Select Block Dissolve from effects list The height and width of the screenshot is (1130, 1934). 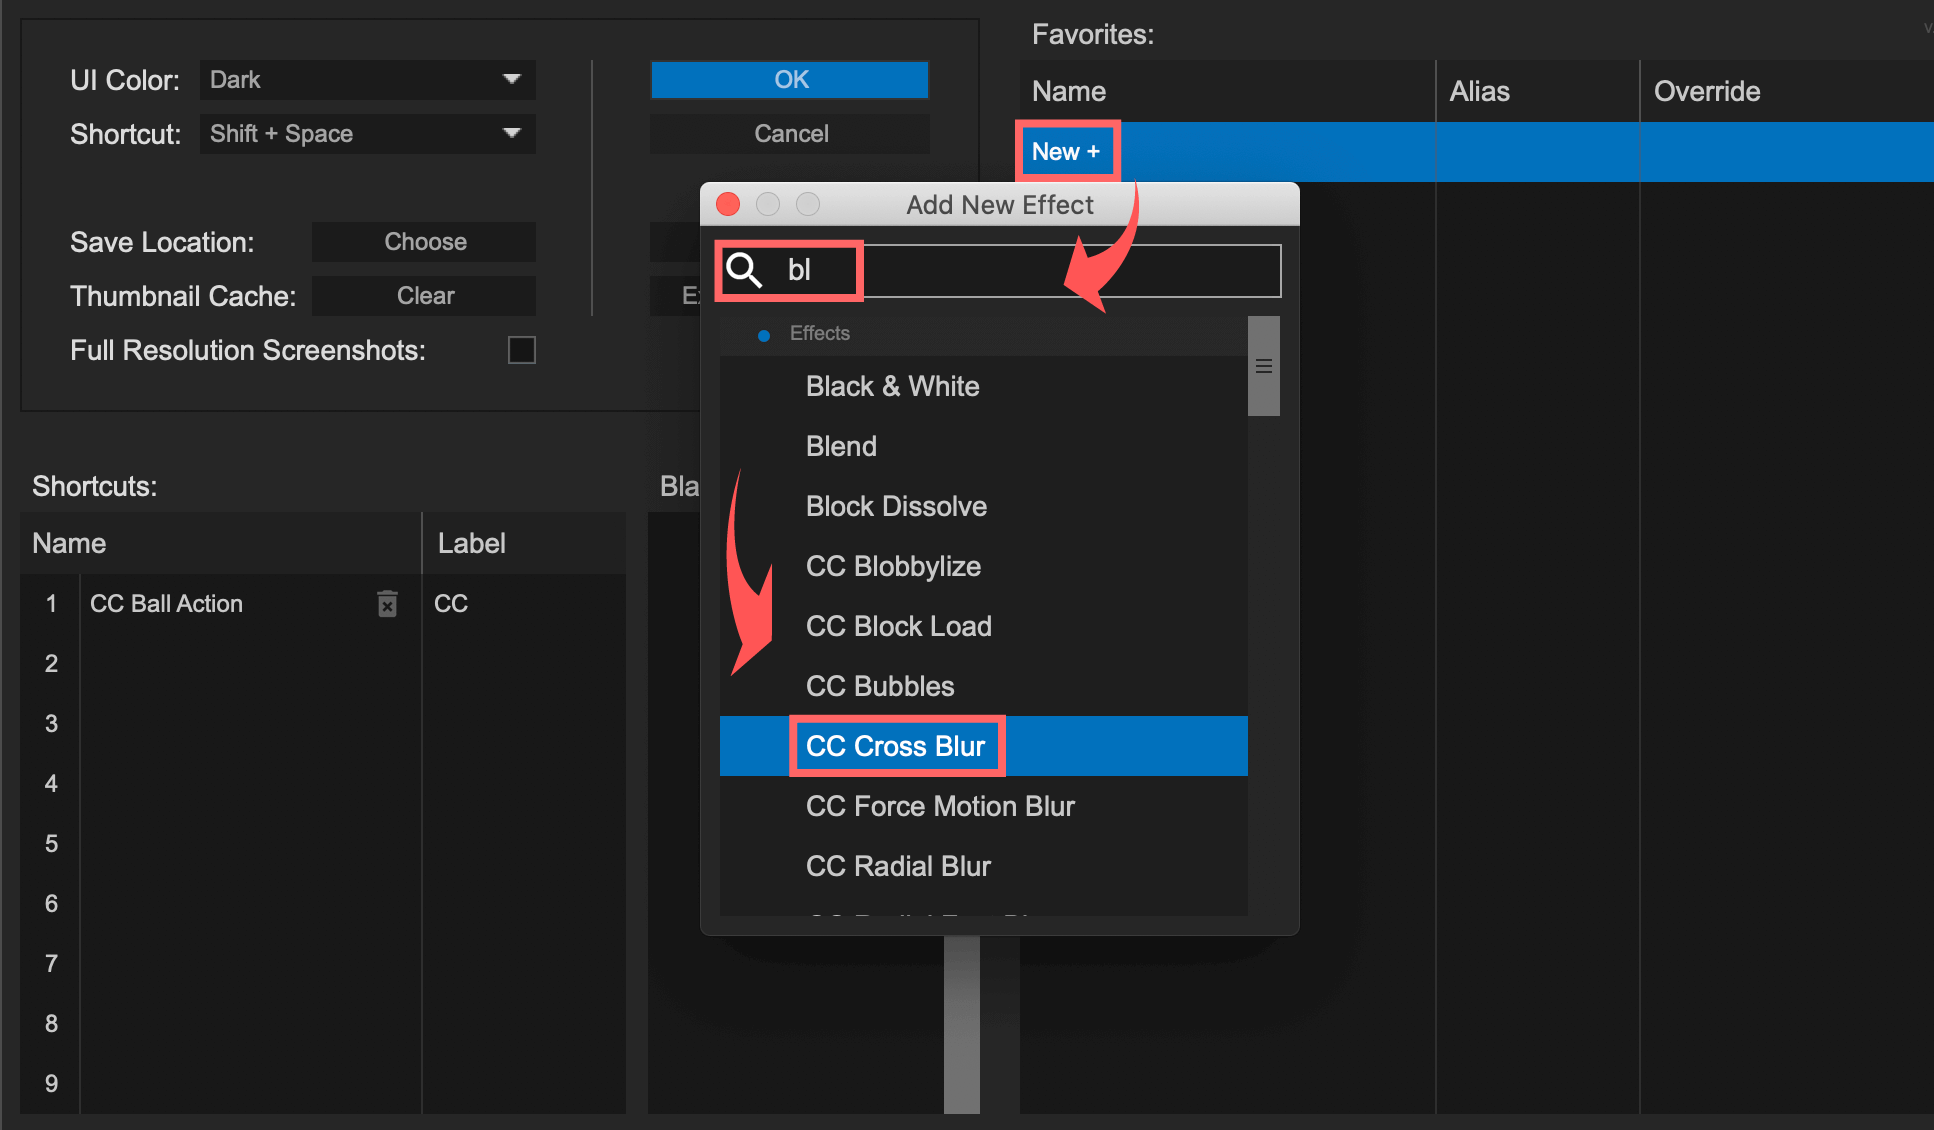tap(894, 504)
